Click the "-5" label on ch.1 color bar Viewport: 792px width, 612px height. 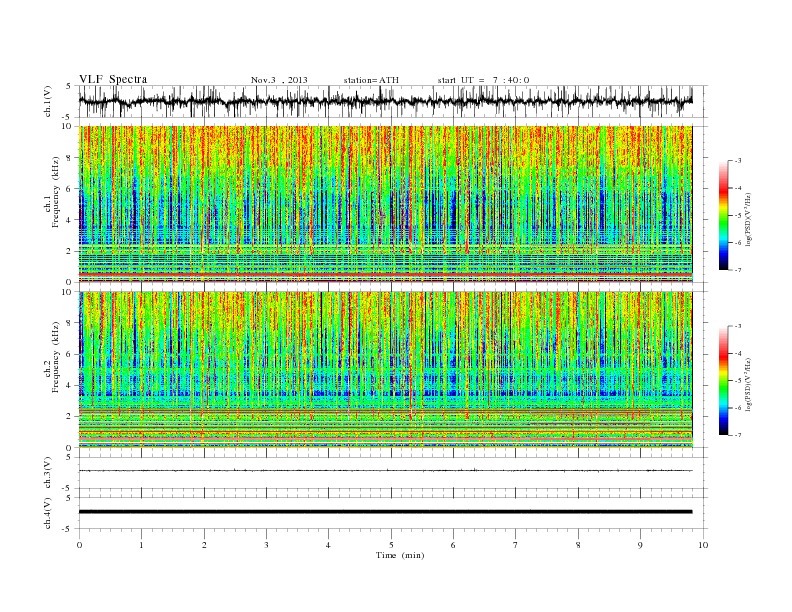738,216
